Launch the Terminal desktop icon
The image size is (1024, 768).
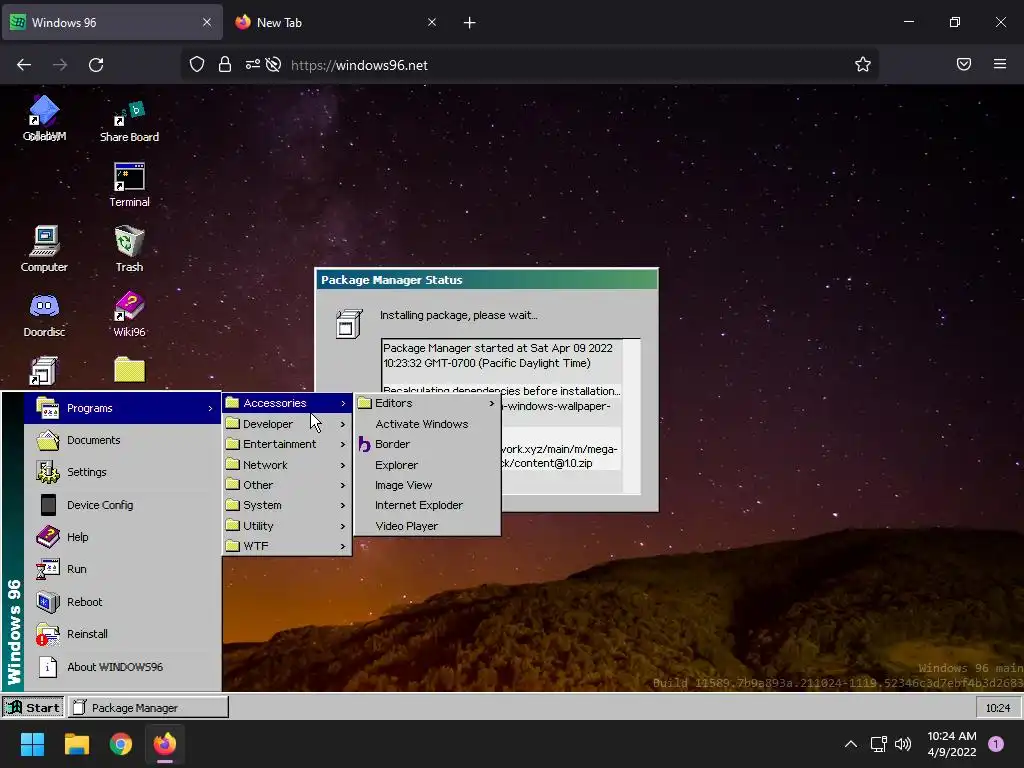129,185
